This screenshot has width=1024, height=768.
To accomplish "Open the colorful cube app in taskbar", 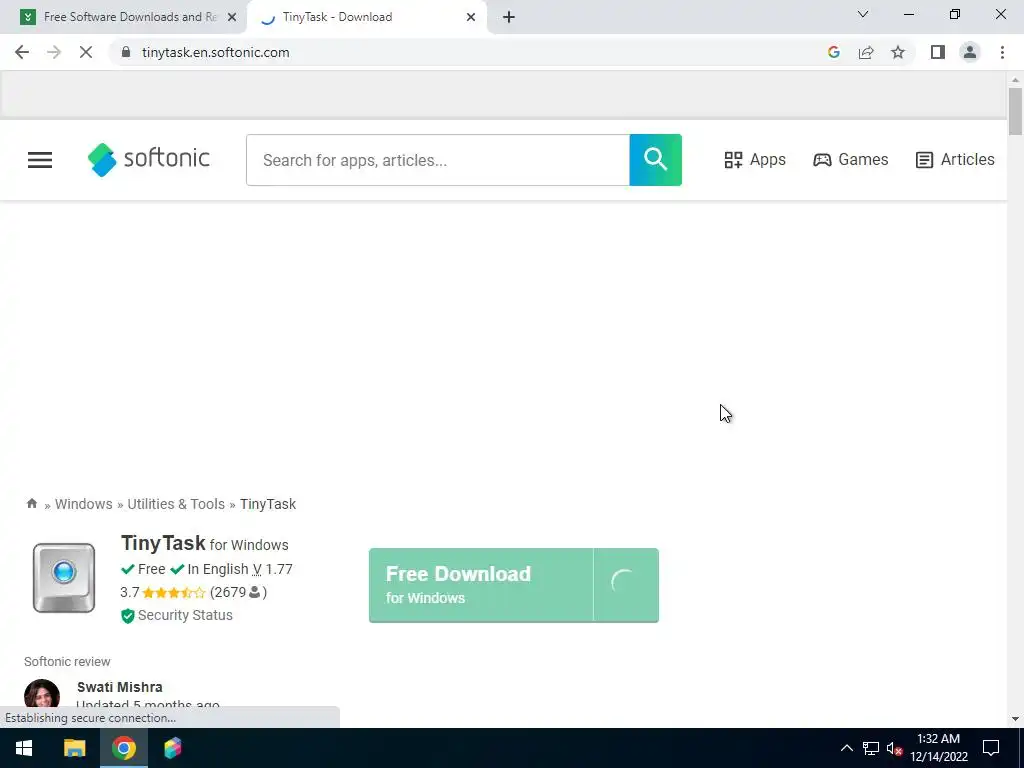I will 172,748.
